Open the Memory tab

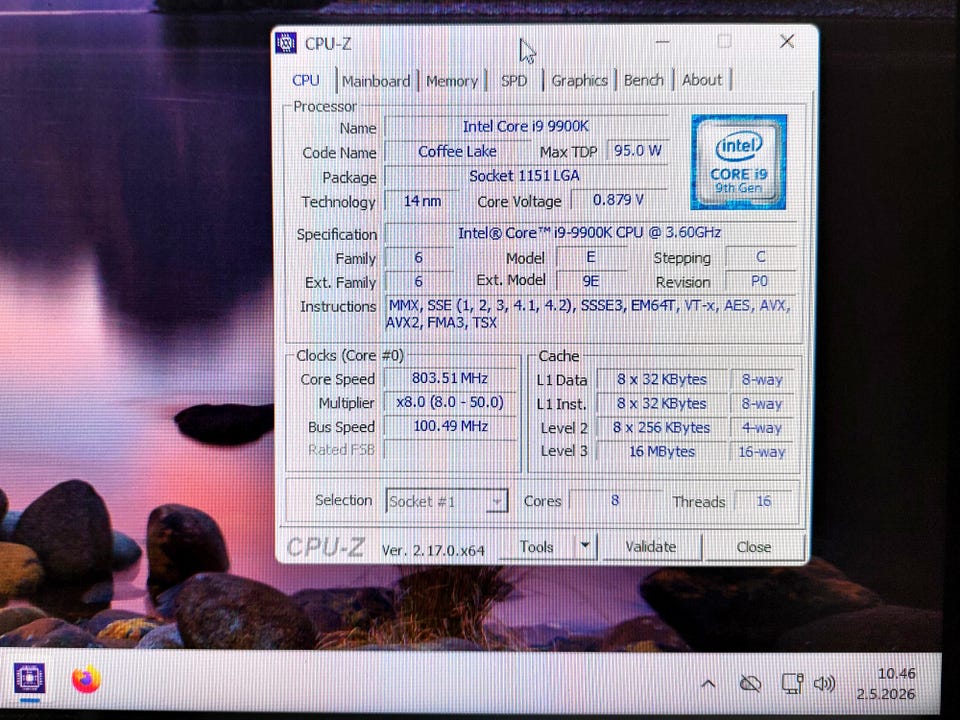pyautogui.click(x=452, y=81)
